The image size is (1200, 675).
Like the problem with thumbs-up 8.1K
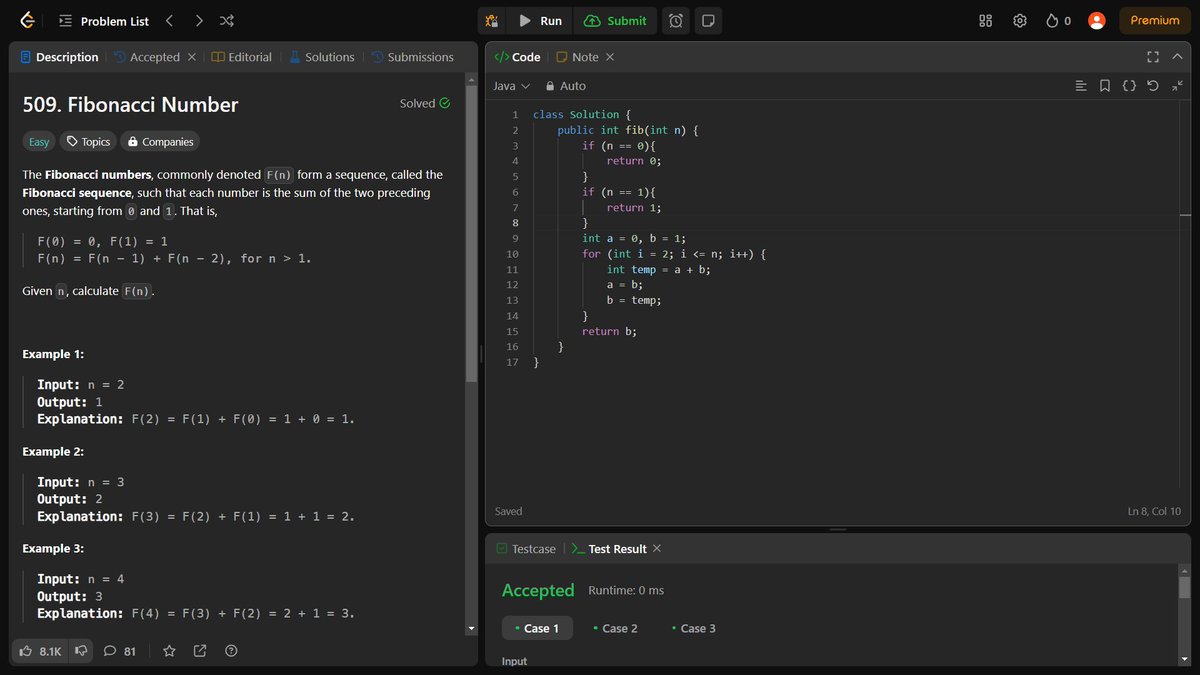tap(40, 651)
